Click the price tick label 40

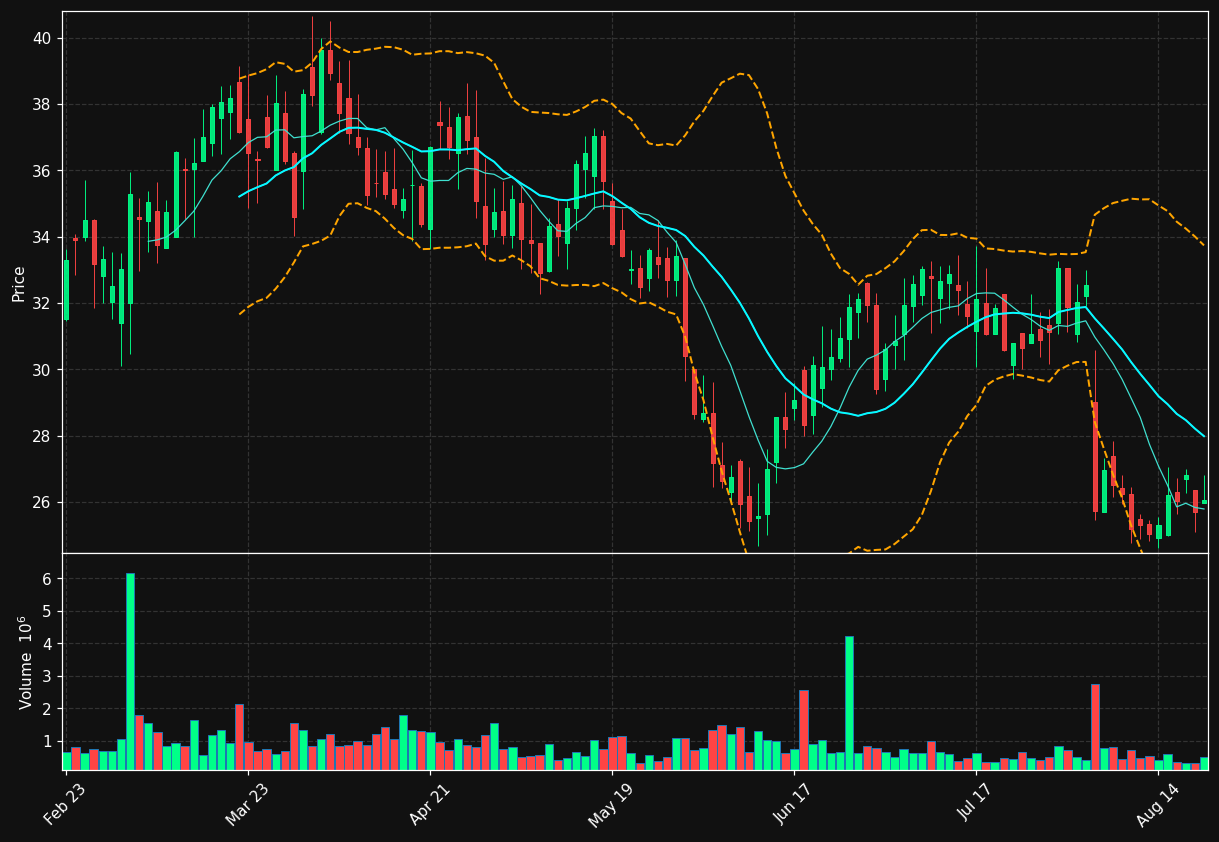[x=42, y=38]
